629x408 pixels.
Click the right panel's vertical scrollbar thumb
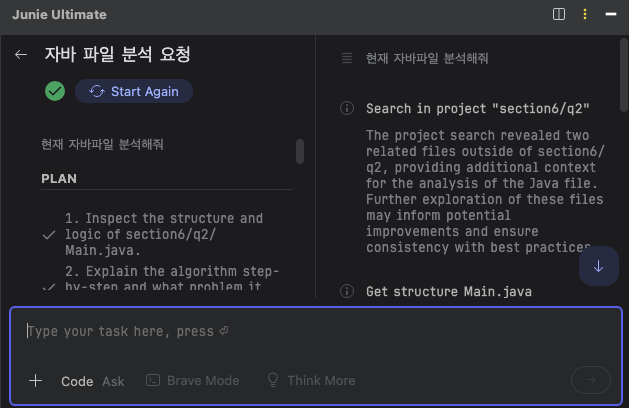[624, 75]
